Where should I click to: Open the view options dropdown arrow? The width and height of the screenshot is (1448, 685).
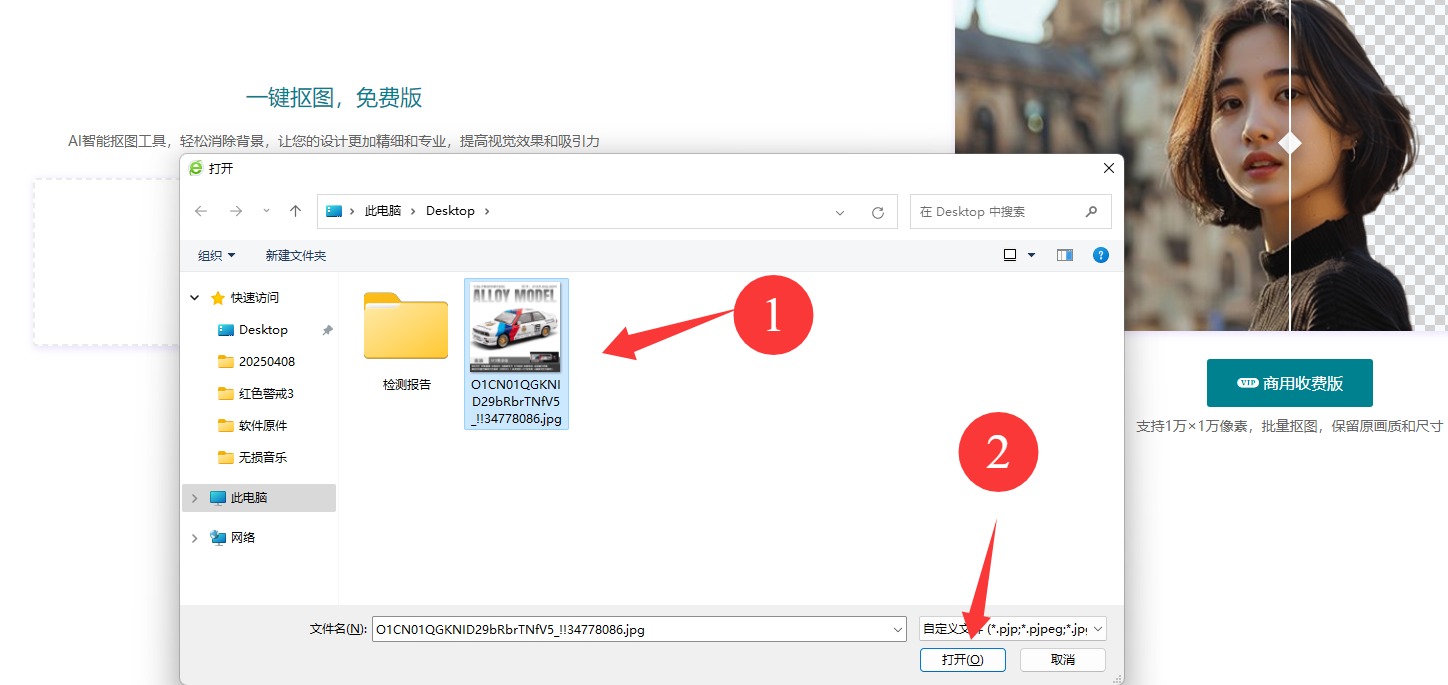point(1032,255)
